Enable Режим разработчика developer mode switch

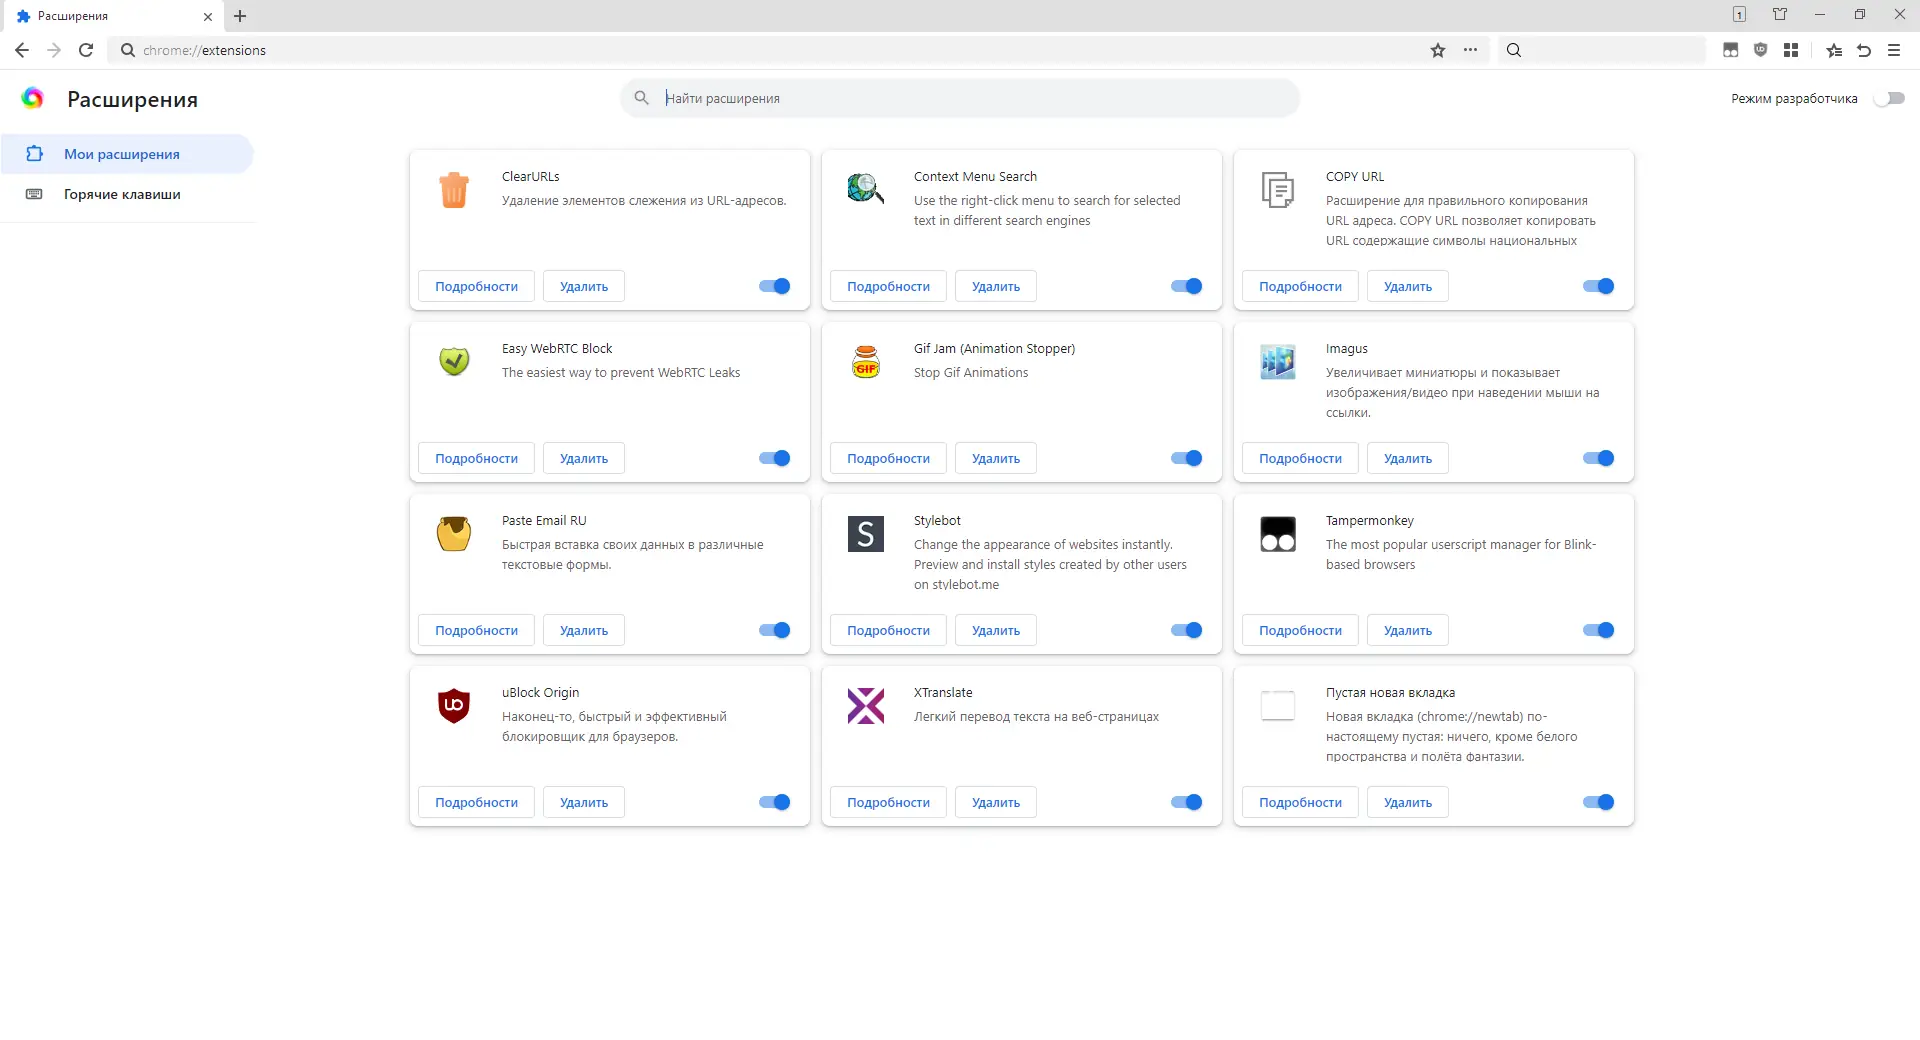pyautogui.click(x=1889, y=98)
